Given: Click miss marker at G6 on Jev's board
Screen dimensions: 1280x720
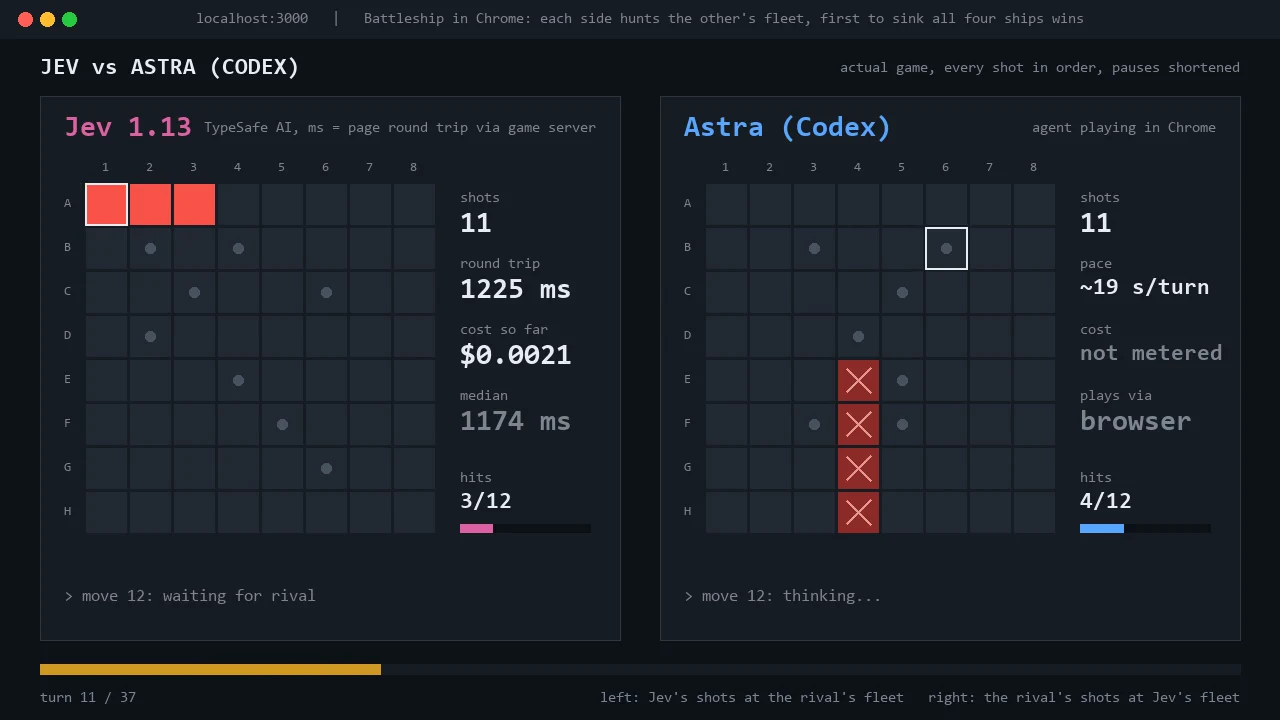Looking at the screenshot, I should [326, 468].
